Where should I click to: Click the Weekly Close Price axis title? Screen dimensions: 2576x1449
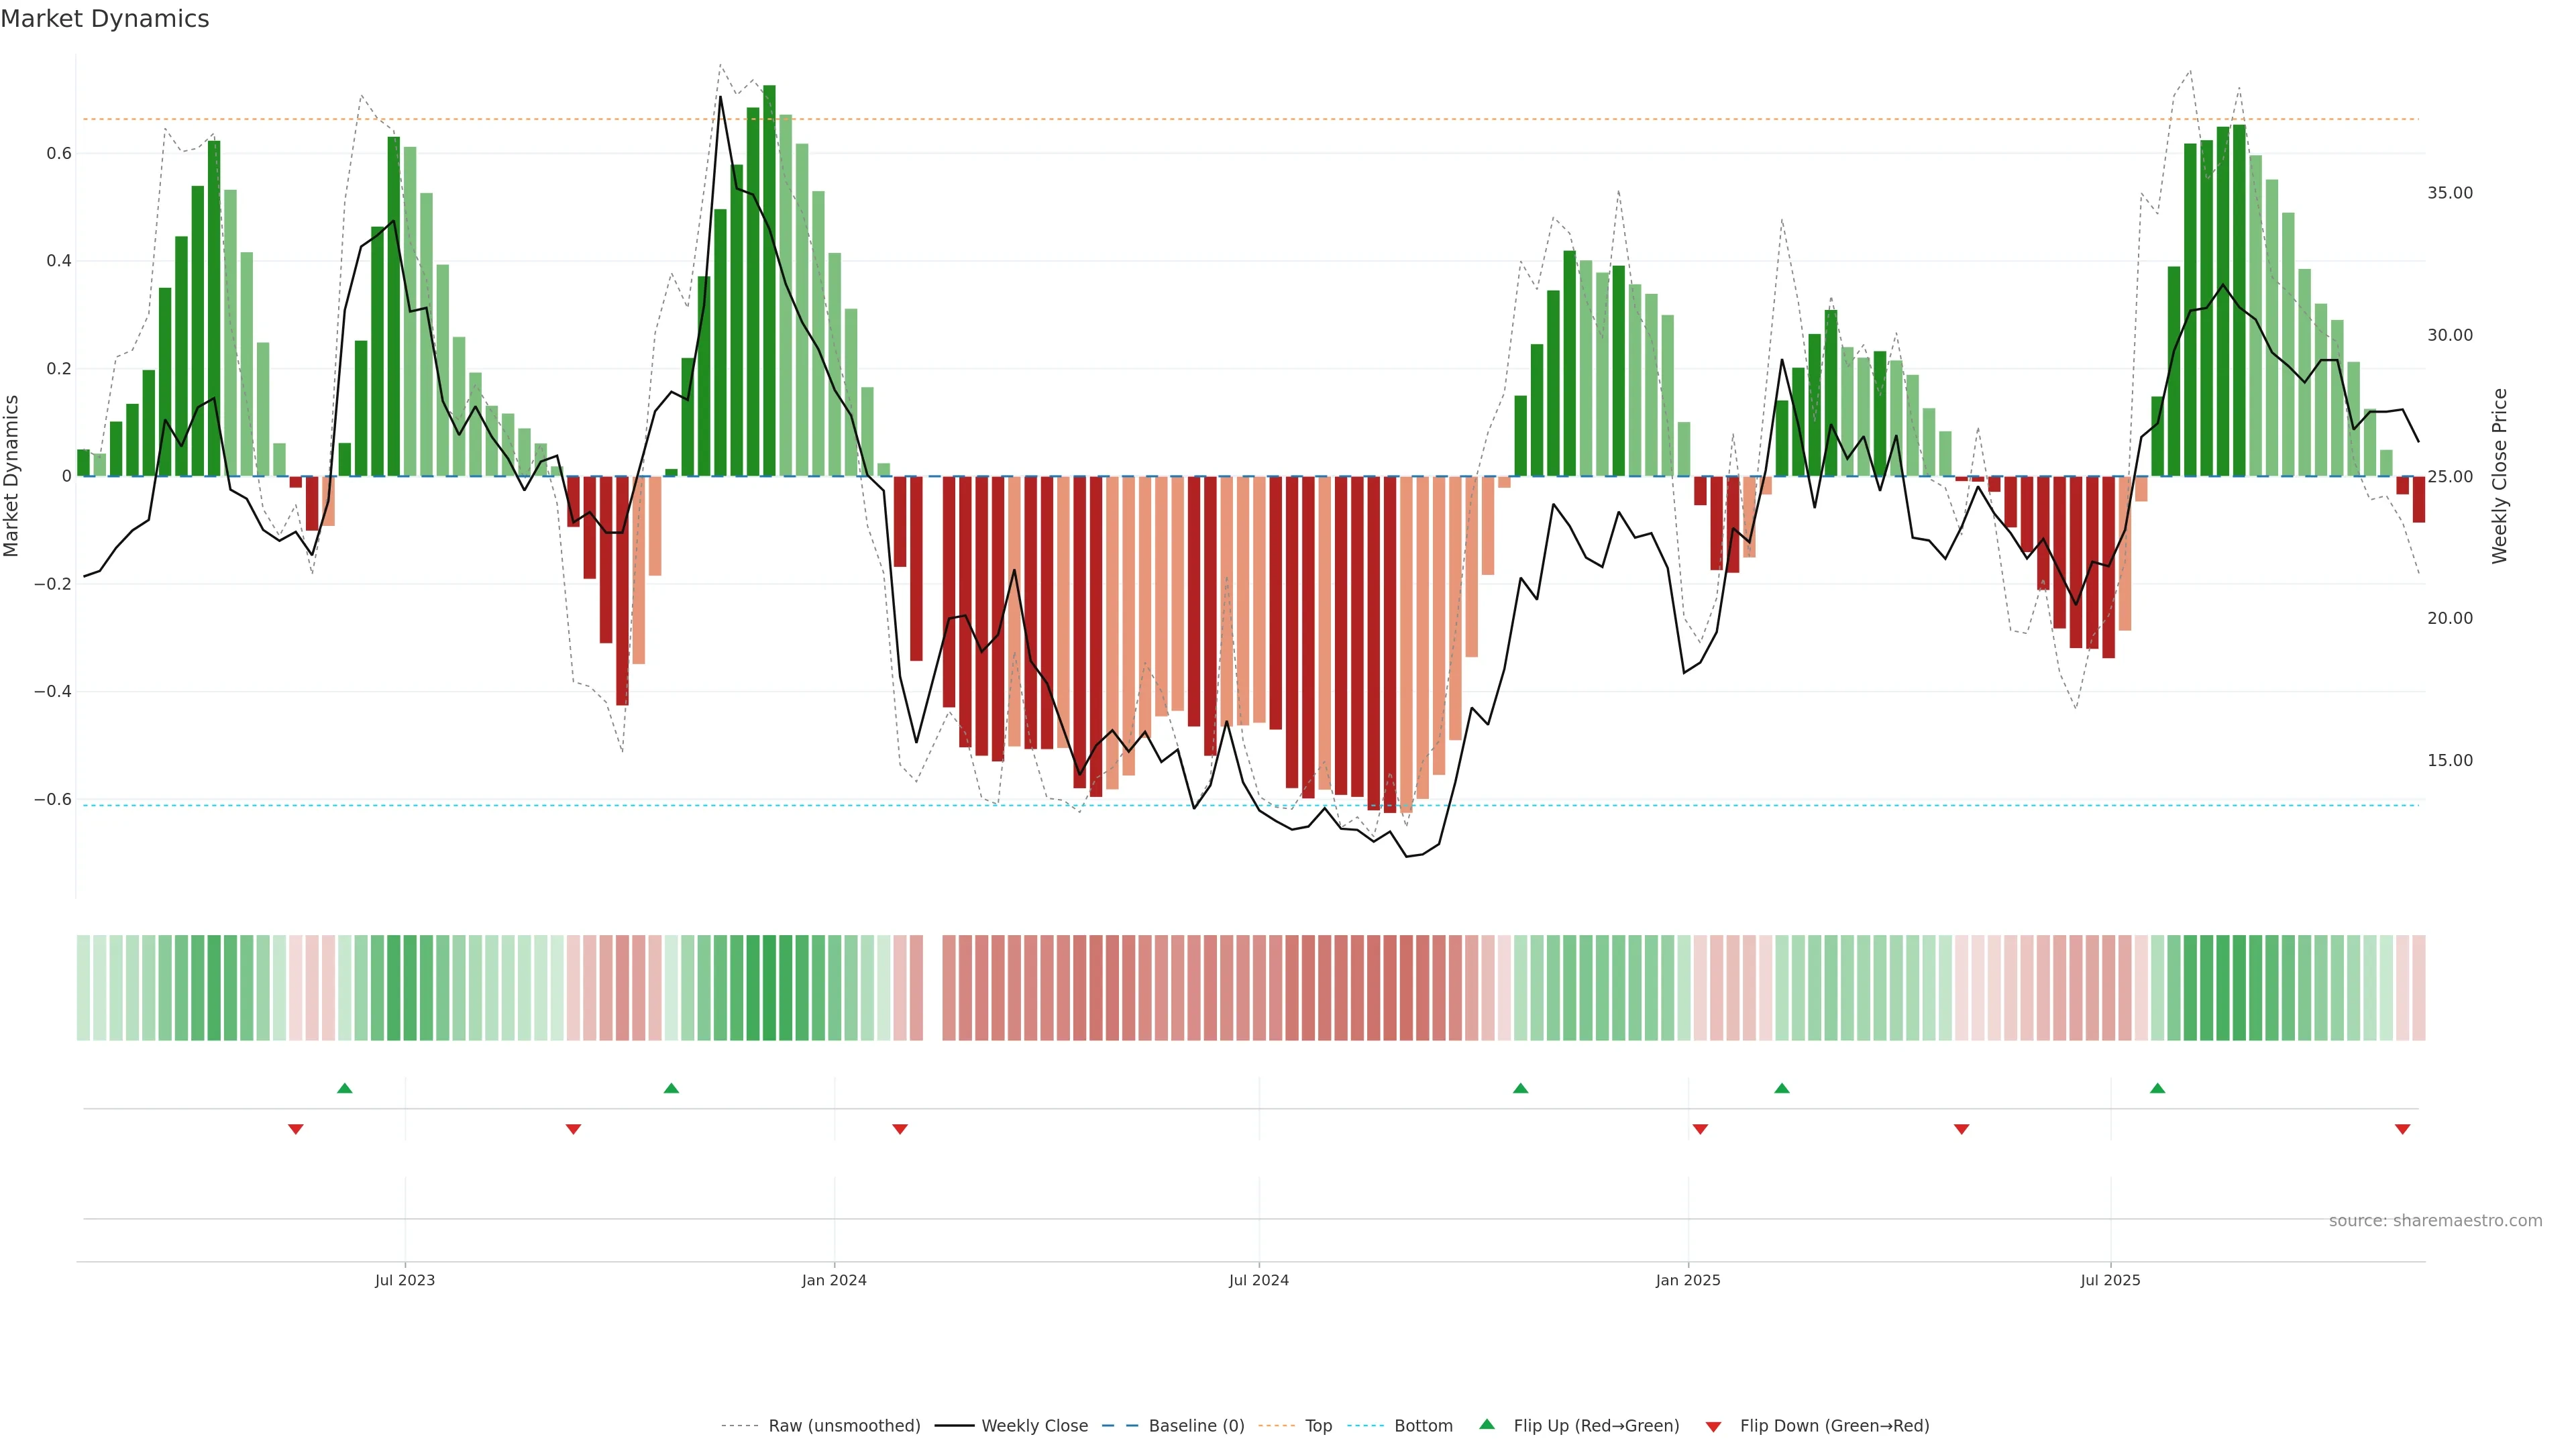coord(2499,476)
